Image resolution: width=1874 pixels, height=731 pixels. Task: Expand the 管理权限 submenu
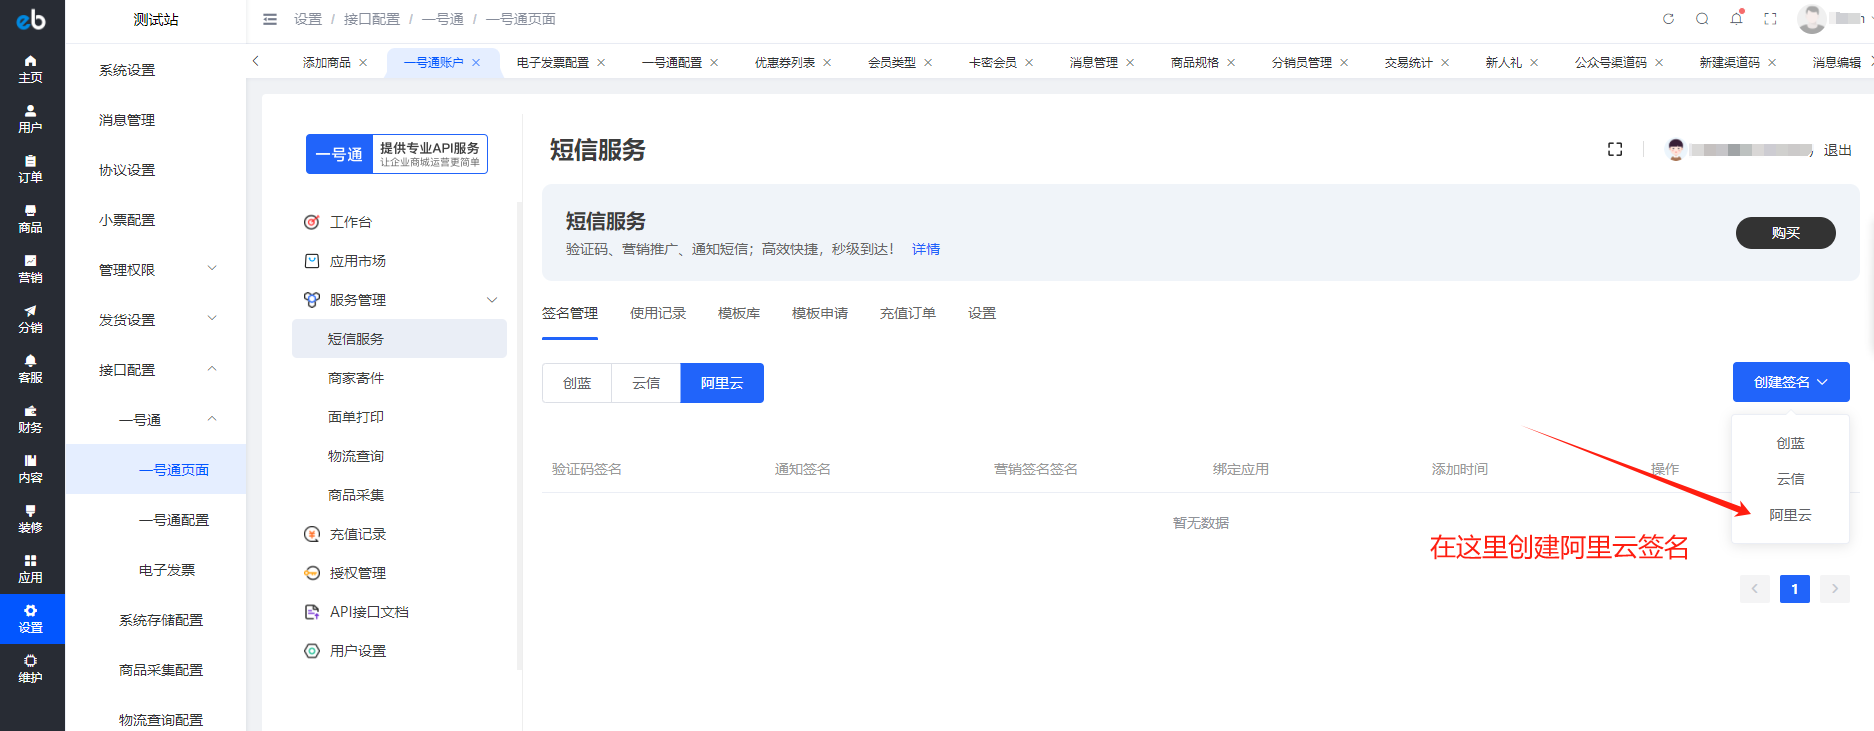click(x=155, y=270)
